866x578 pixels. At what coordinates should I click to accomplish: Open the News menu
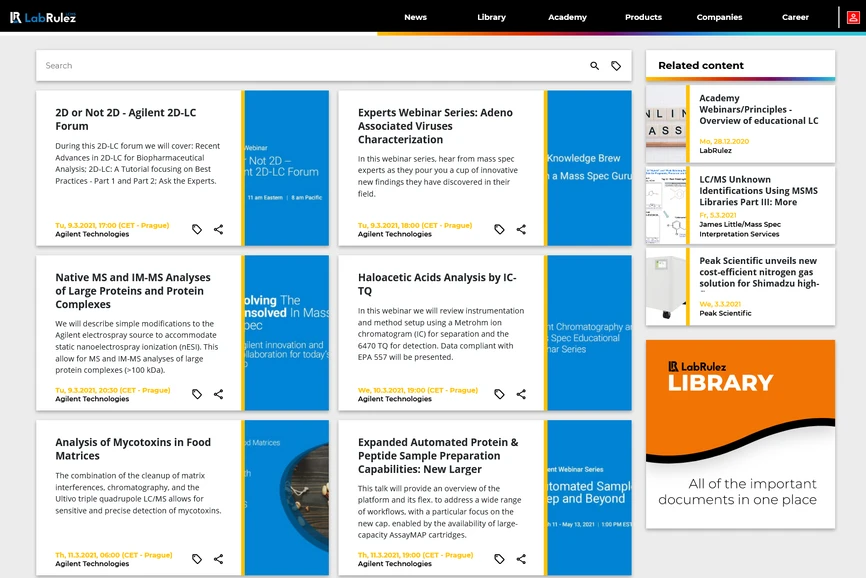click(x=415, y=17)
